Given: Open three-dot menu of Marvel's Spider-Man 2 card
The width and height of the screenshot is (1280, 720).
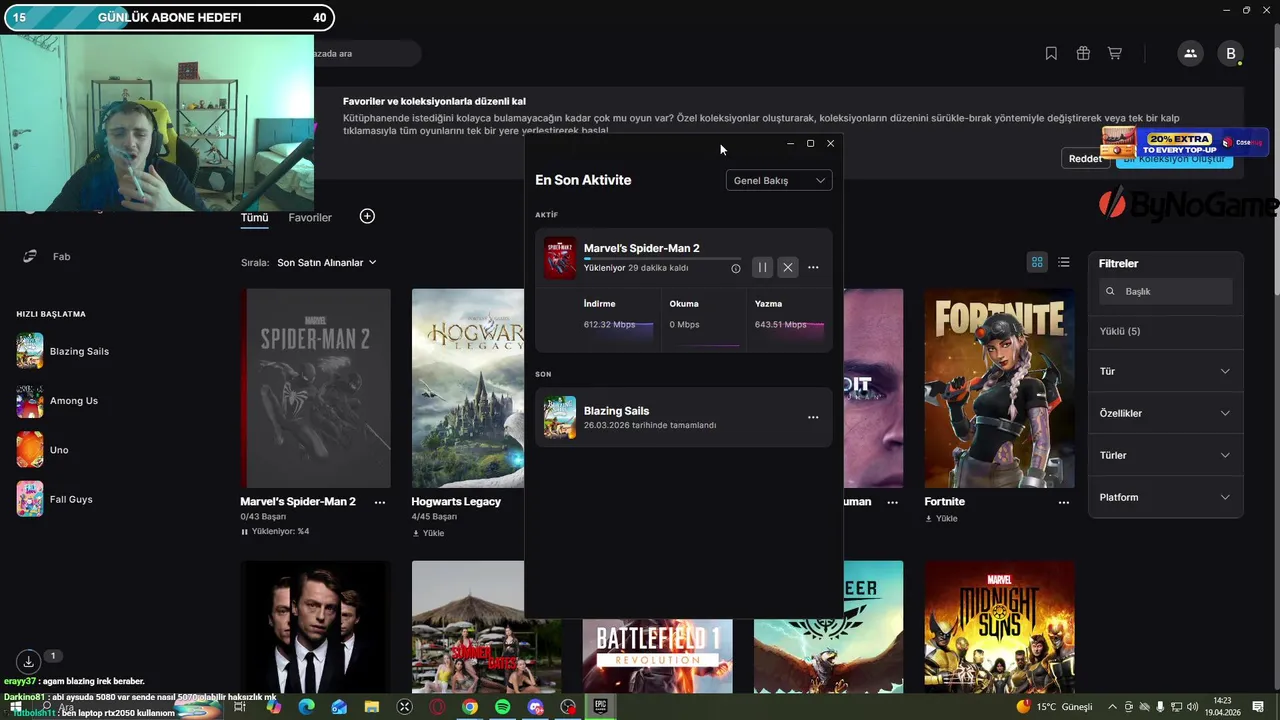Looking at the screenshot, I should [380, 502].
